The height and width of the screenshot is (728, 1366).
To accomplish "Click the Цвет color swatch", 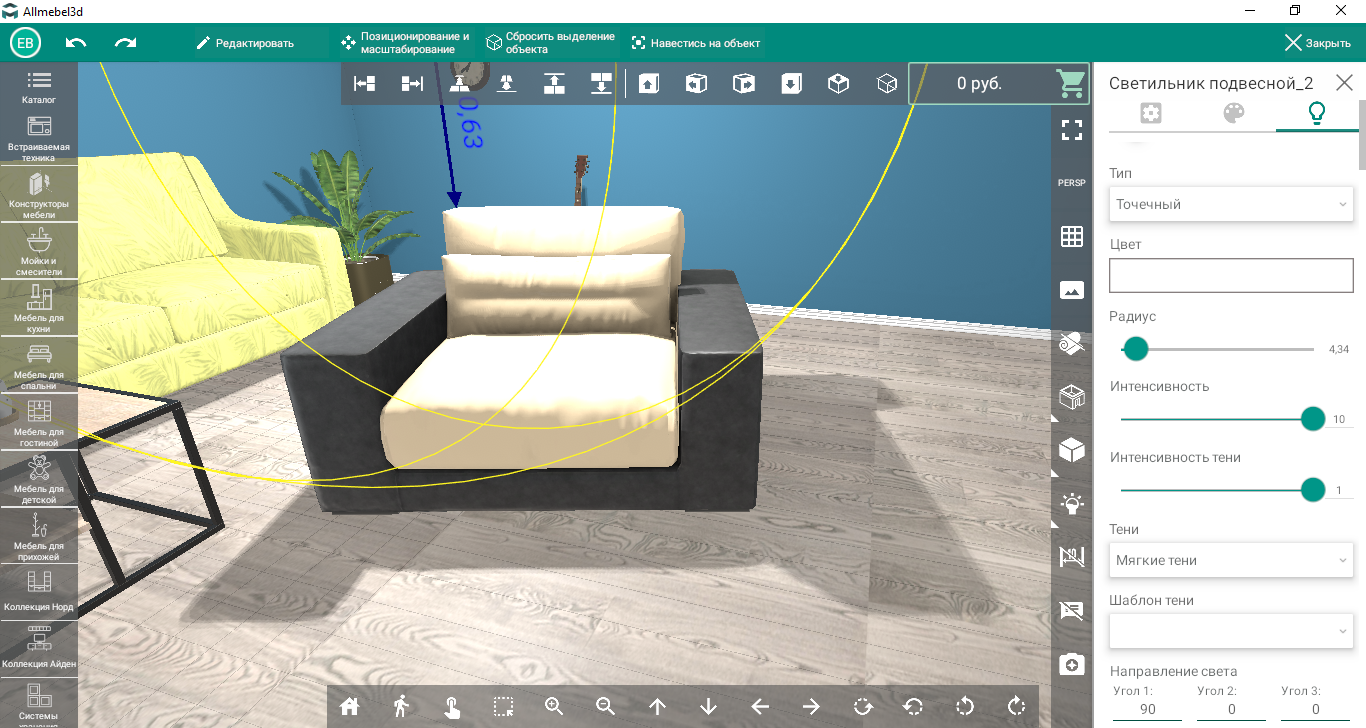I will pos(1232,275).
